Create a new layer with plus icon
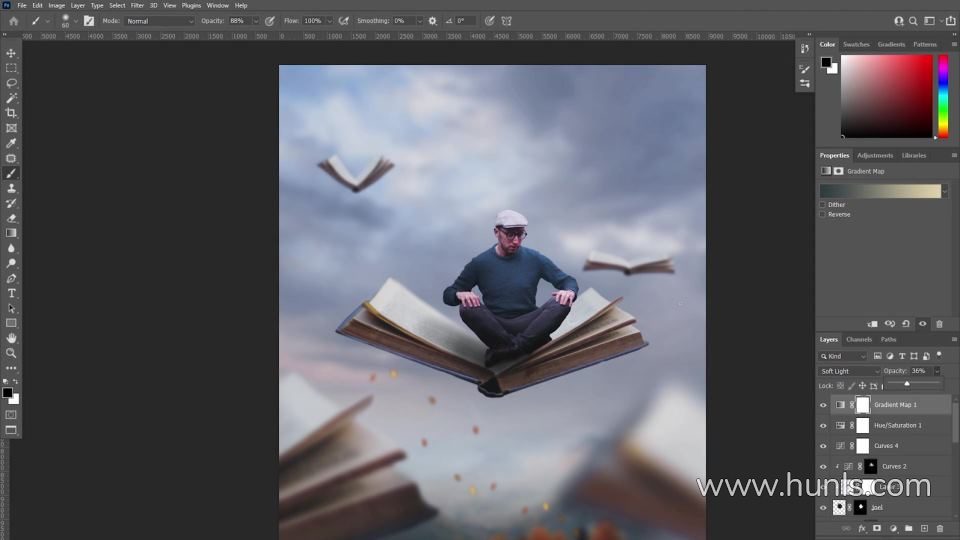 pos(924,528)
